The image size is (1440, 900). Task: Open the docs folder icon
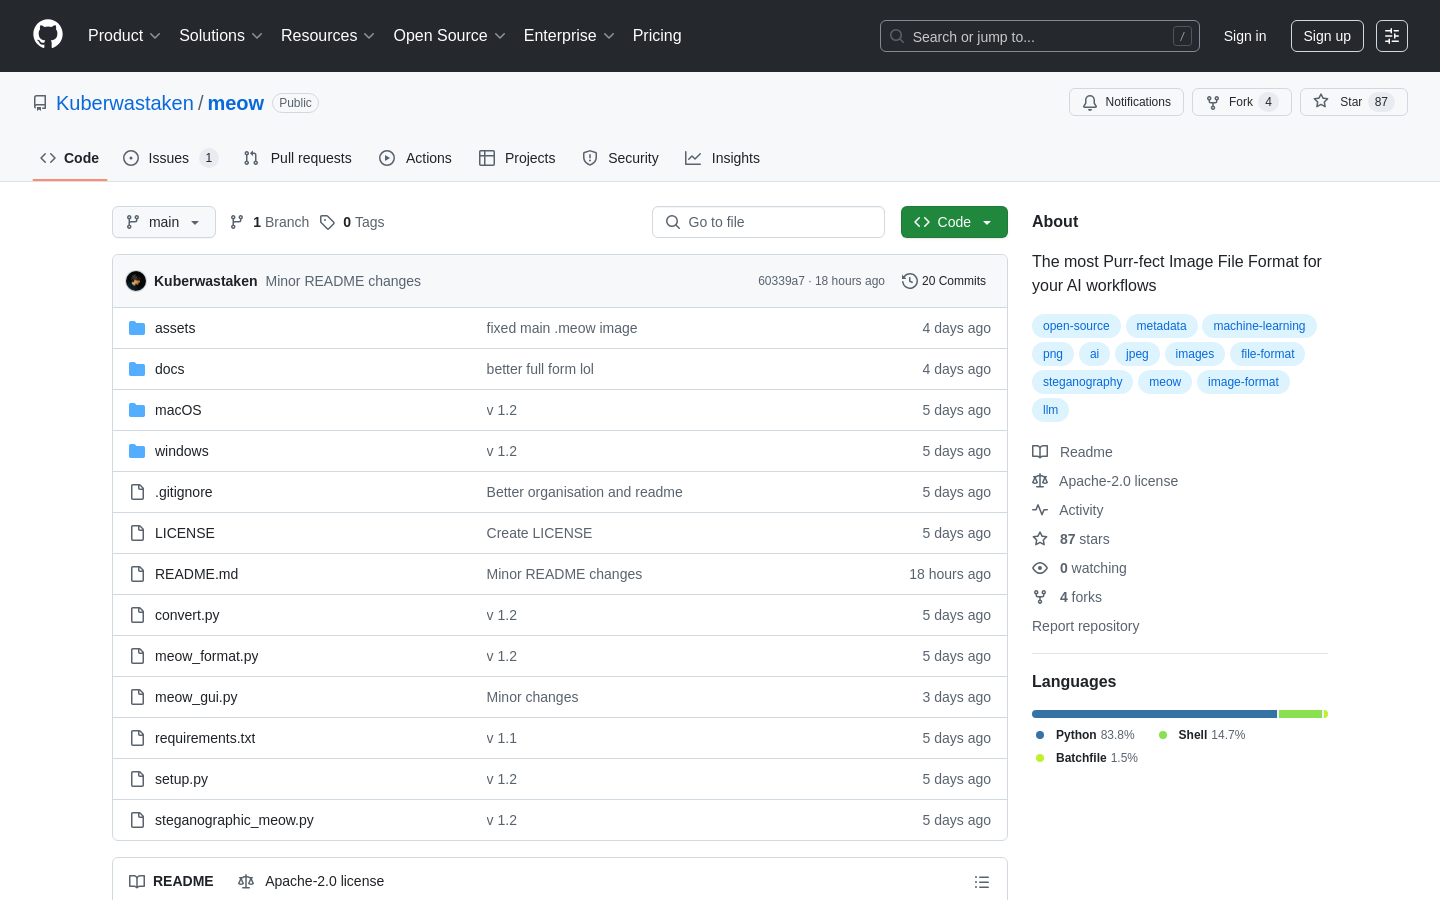(x=137, y=369)
